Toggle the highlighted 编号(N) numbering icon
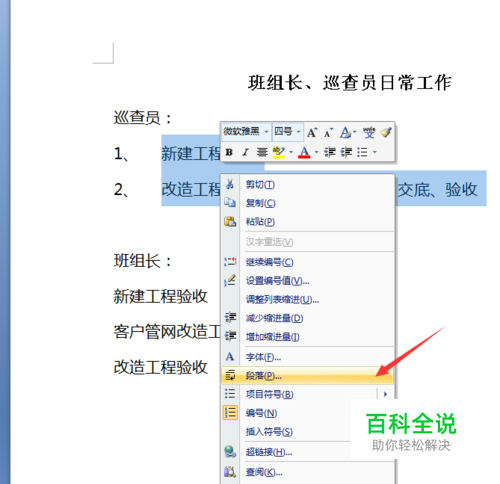500x484 pixels. point(230,413)
